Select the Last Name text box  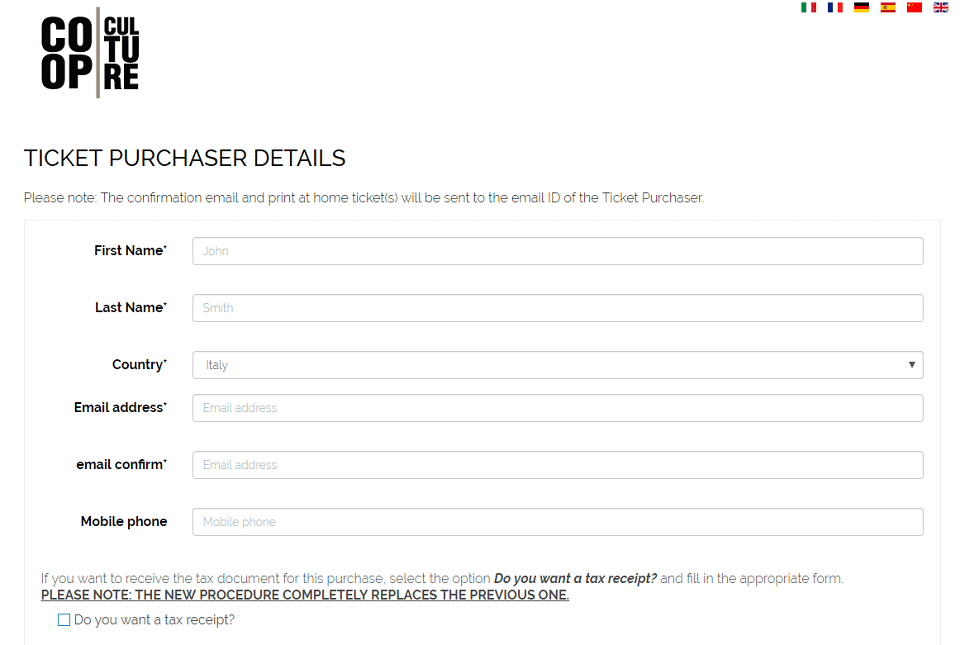[x=558, y=308]
